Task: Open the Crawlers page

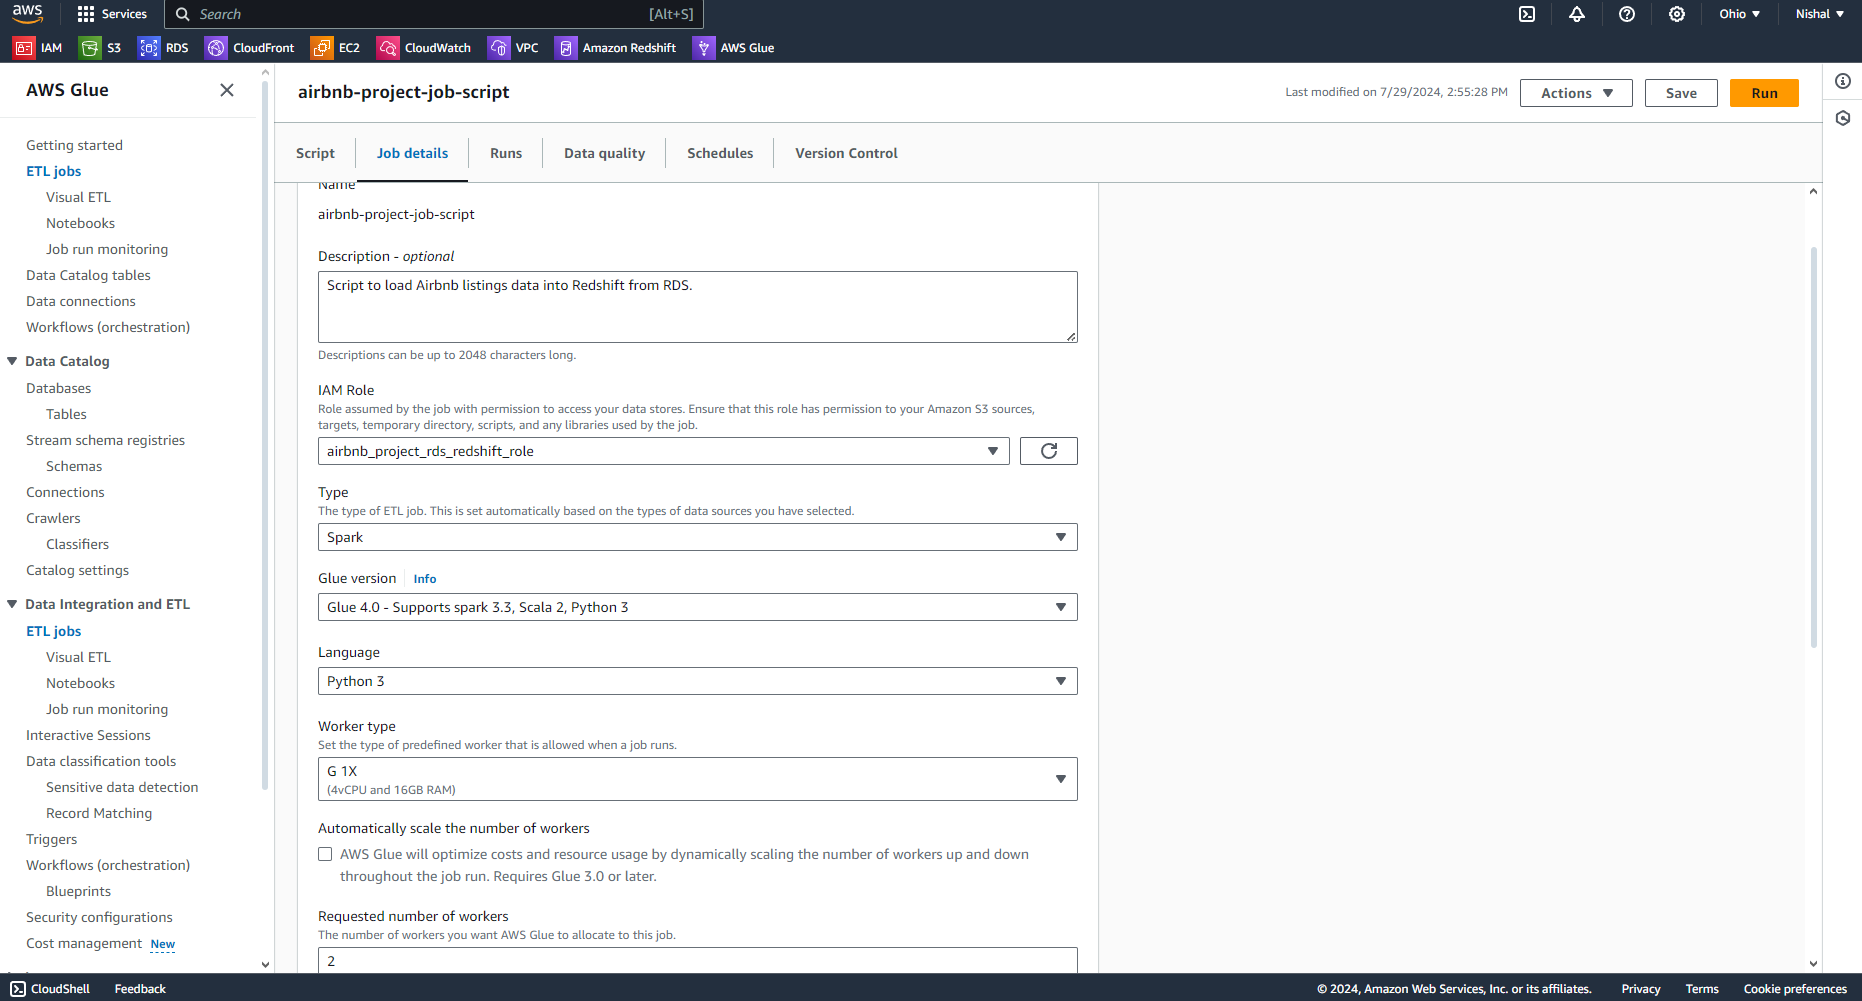Action: tap(53, 518)
